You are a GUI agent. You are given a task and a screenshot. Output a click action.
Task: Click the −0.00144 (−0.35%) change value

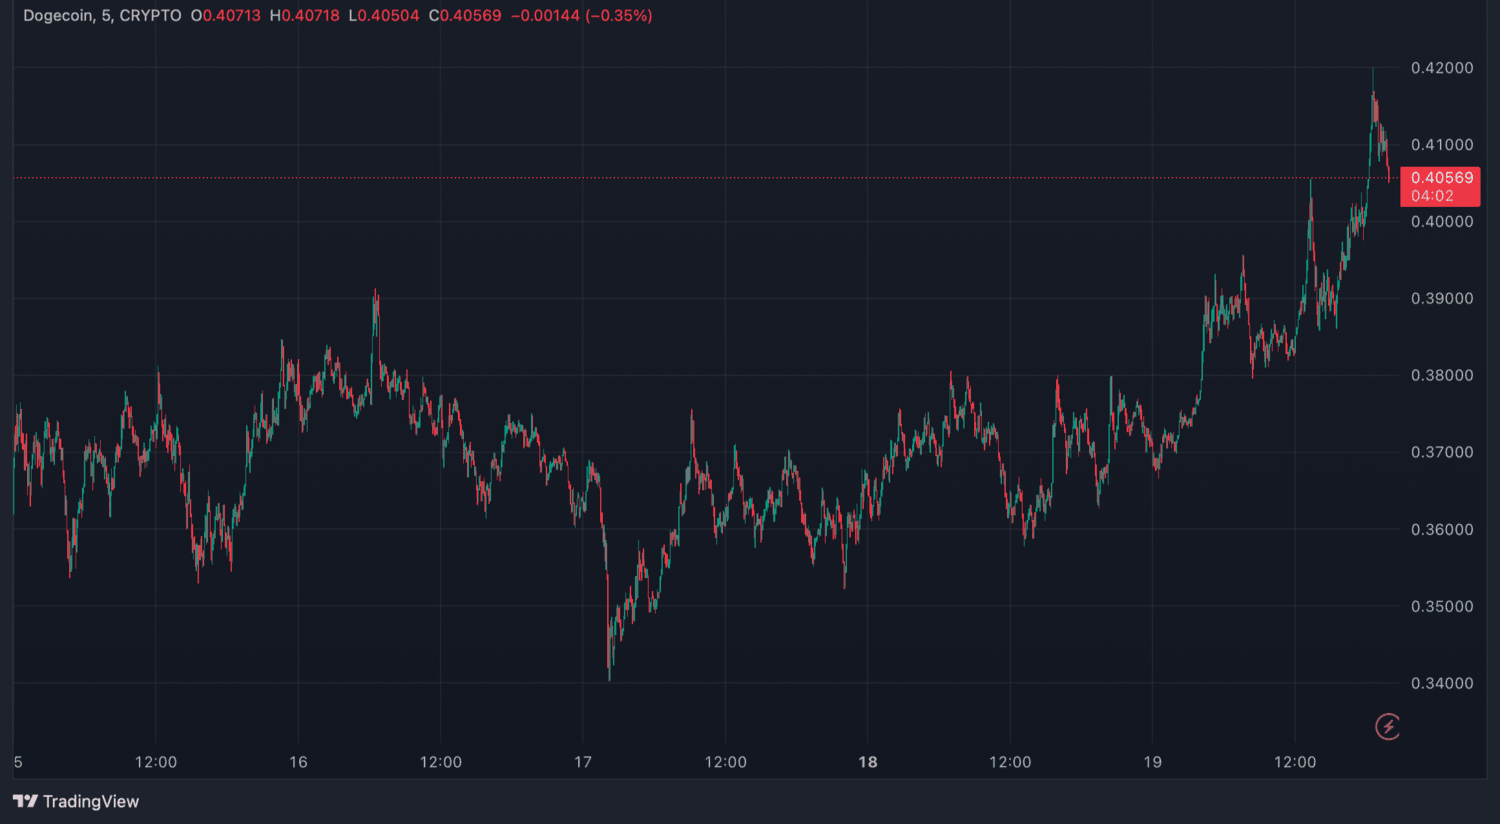point(581,16)
